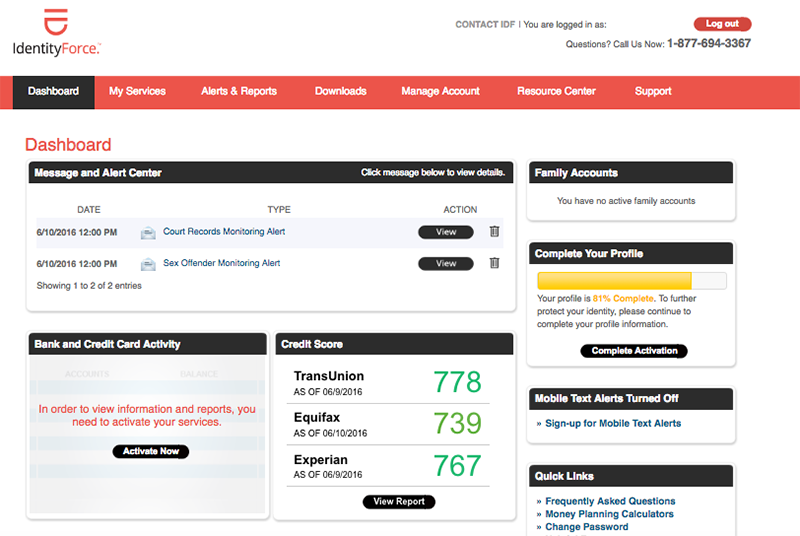Click 'You have no active family accounts'
This screenshot has width=800, height=536.
(x=626, y=201)
